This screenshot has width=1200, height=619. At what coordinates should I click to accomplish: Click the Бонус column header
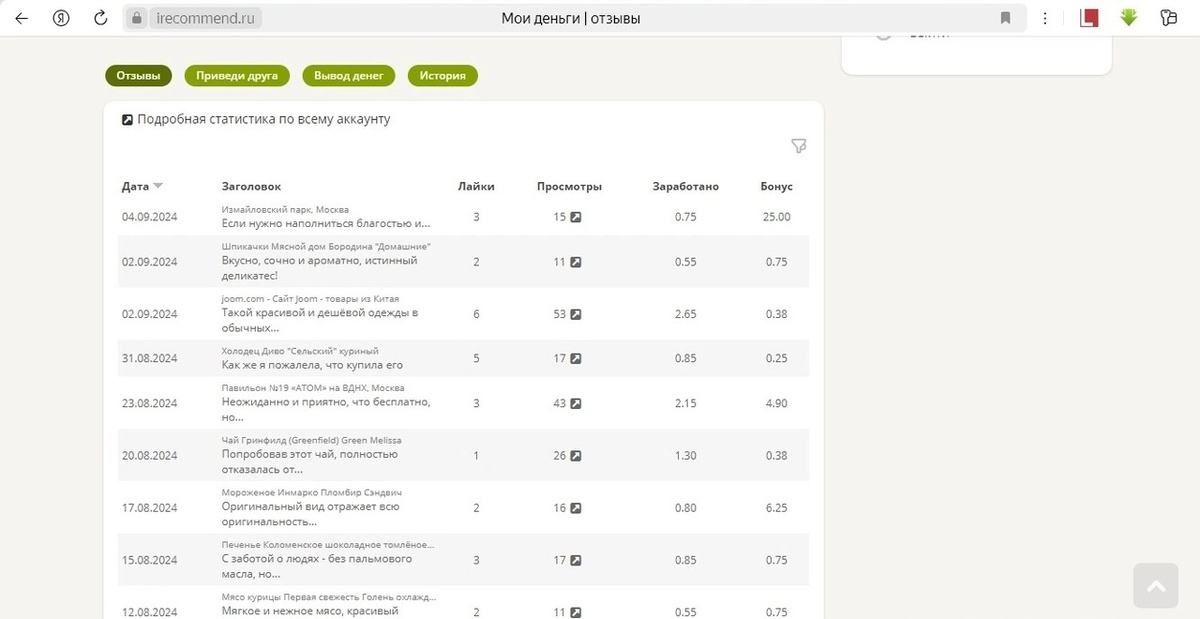click(x=776, y=186)
